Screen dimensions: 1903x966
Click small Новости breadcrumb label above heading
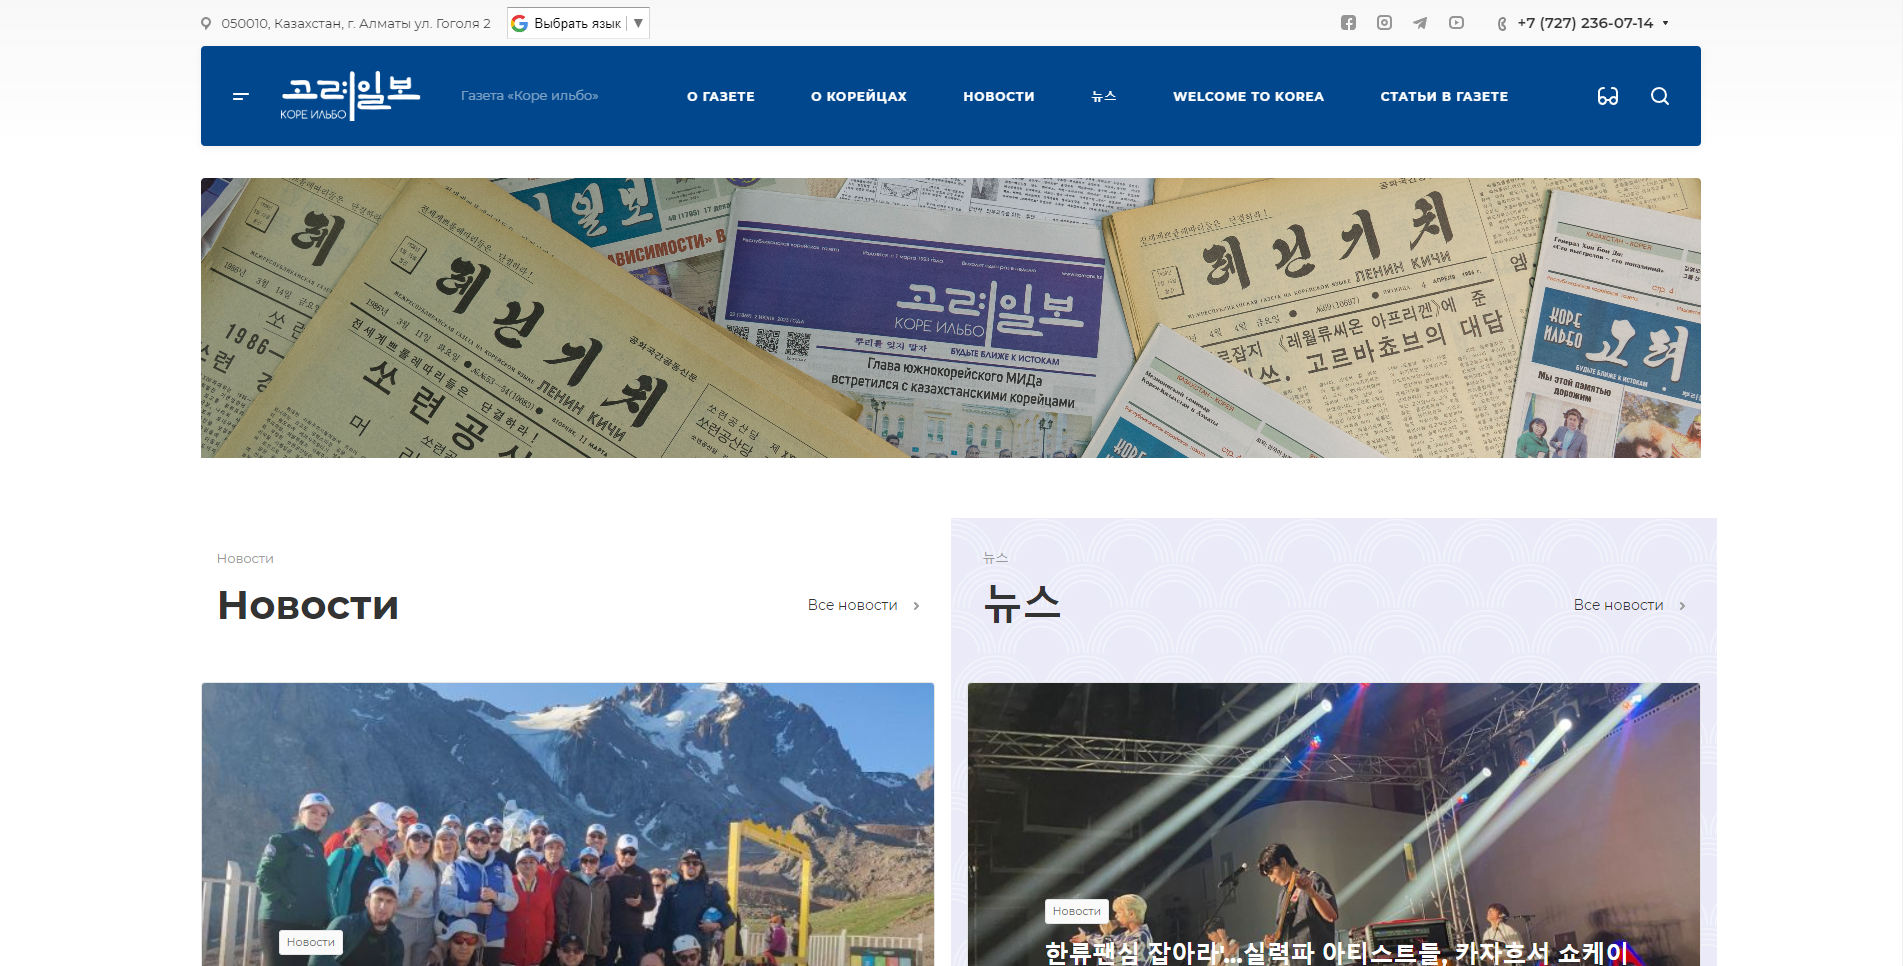coord(245,558)
